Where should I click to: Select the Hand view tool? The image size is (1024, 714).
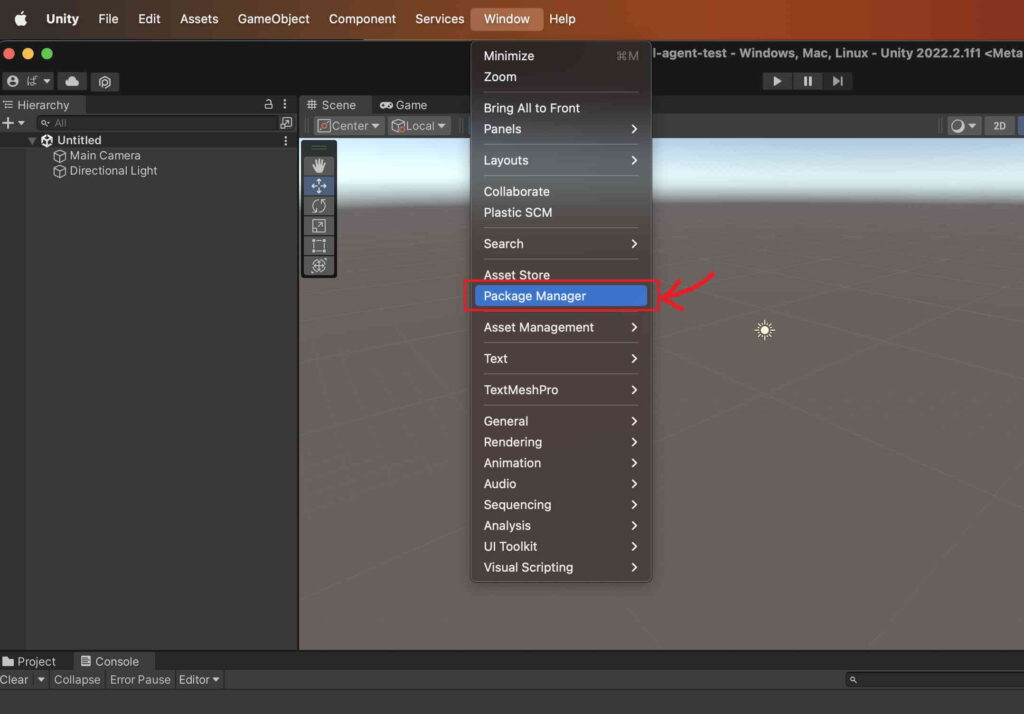click(319, 165)
